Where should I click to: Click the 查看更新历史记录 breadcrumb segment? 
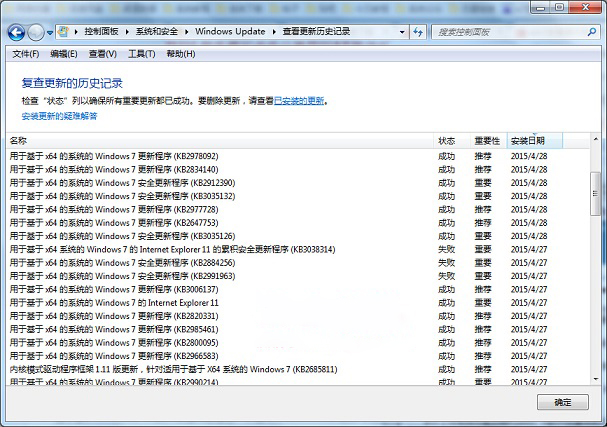[x=316, y=31]
